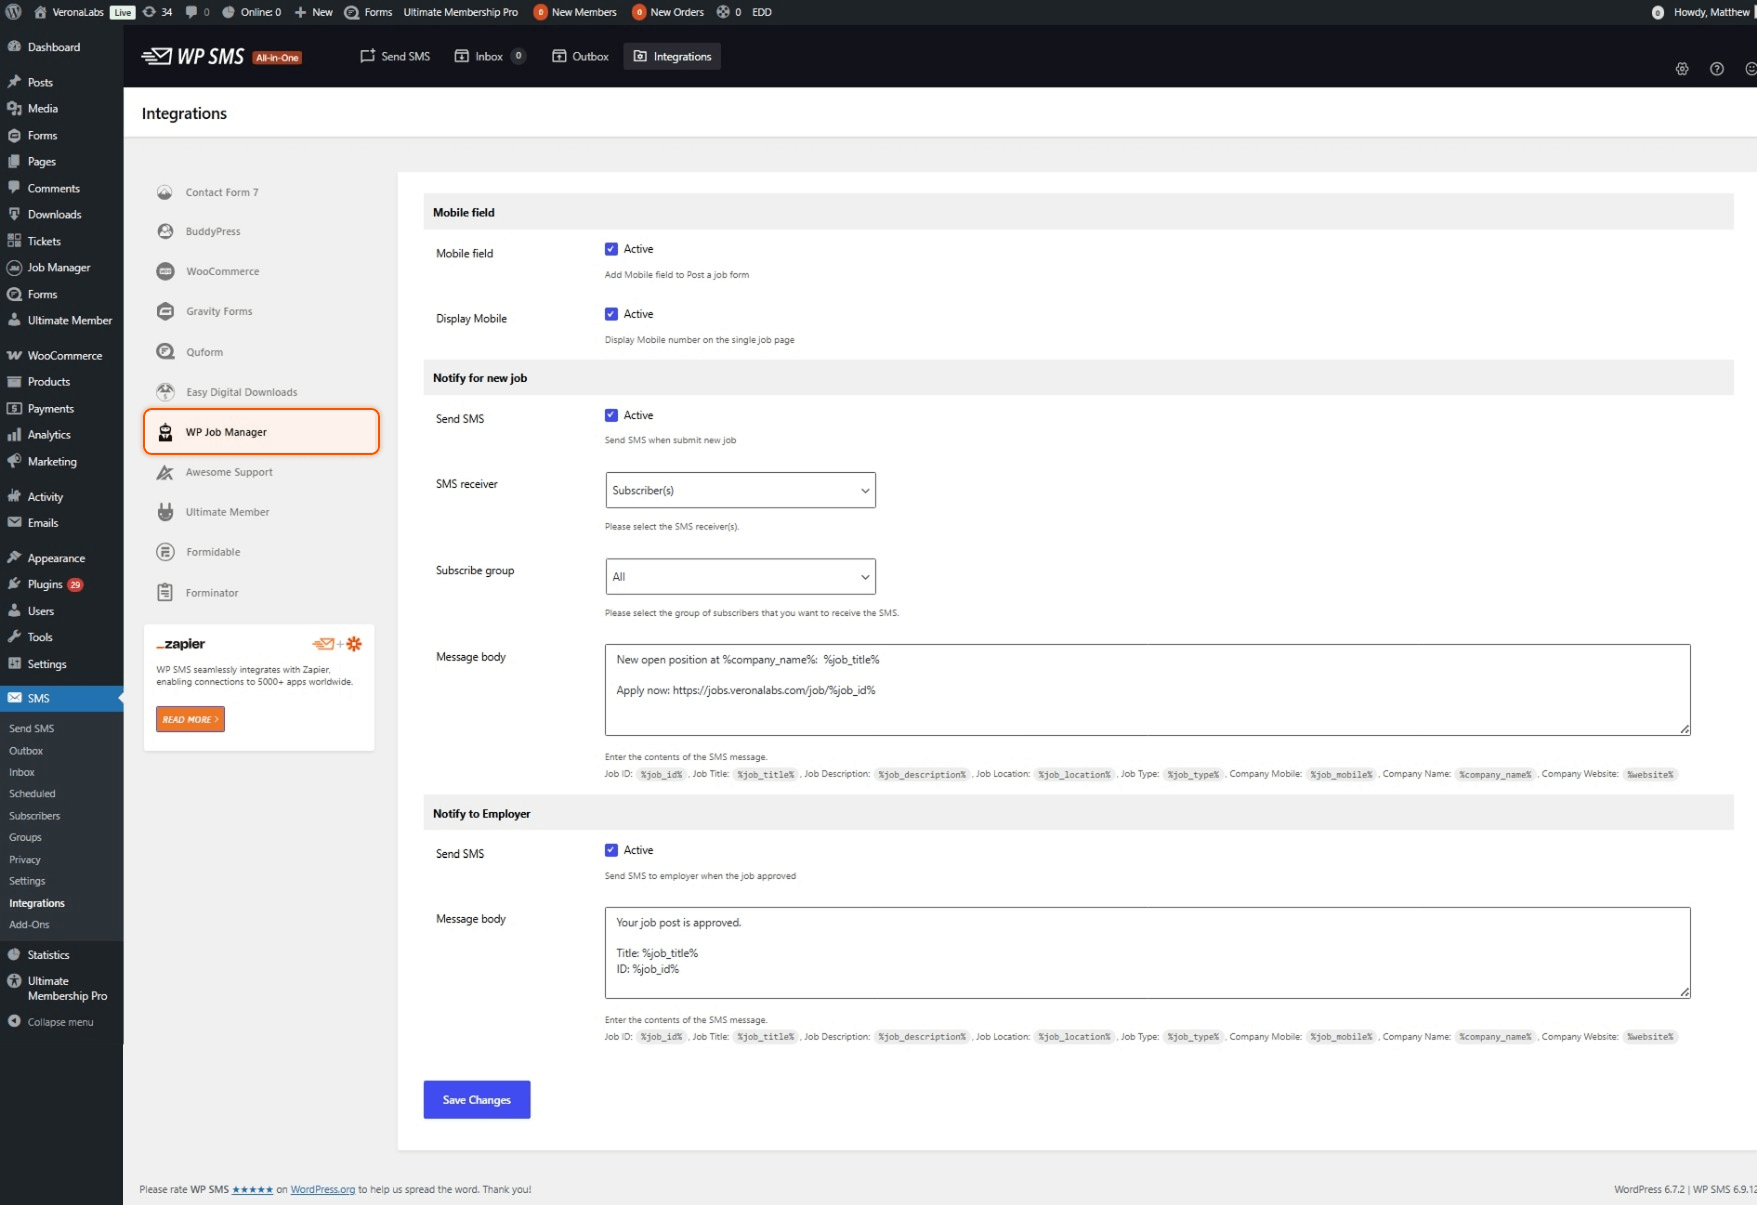The height and width of the screenshot is (1205, 1757).
Task: Click New Orders in admin bar
Action: click(668, 12)
